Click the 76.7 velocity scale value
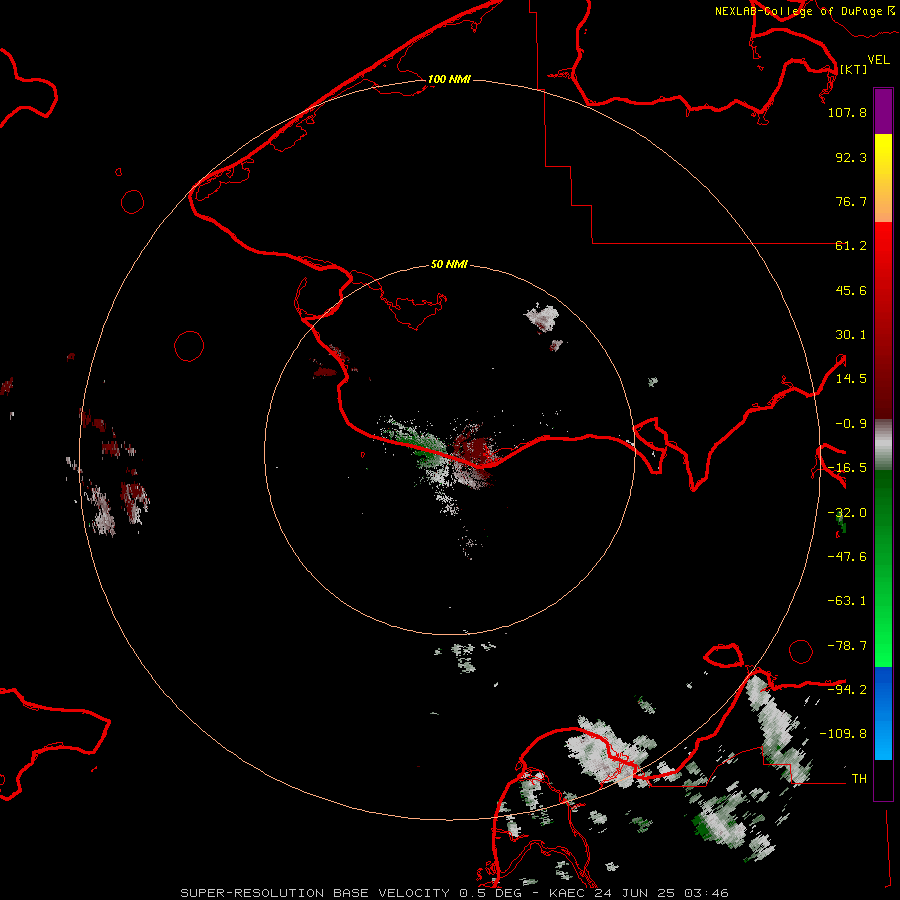 click(x=851, y=201)
